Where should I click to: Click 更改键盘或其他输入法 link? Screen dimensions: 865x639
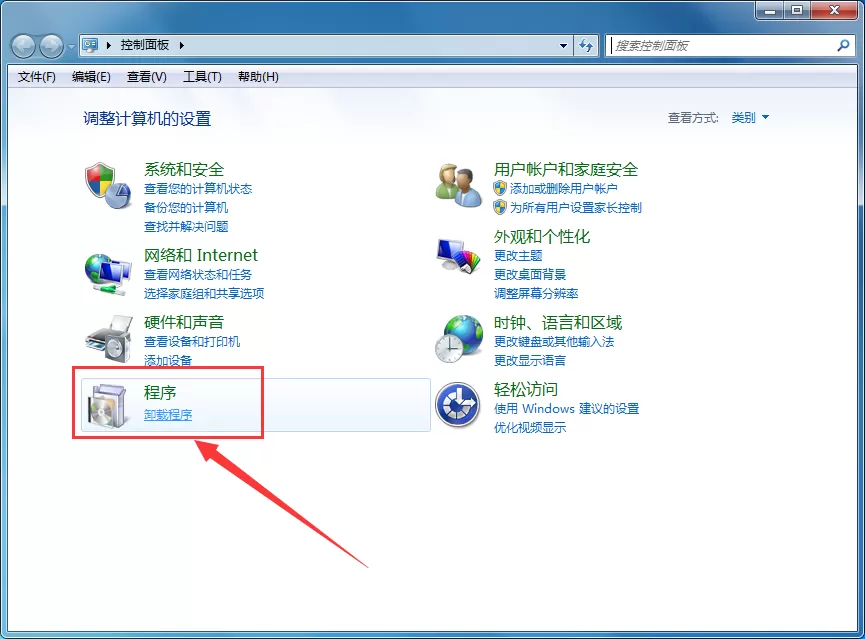click(554, 342)
